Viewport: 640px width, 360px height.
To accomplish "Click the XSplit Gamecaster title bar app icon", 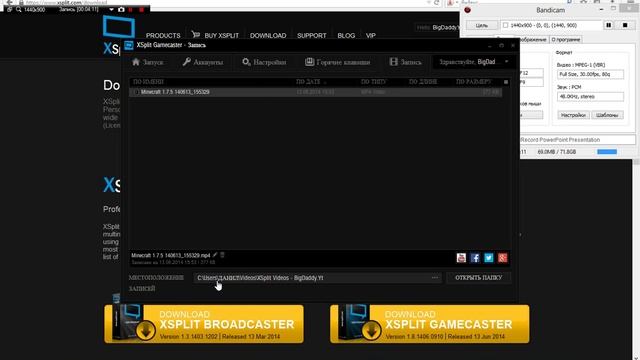I will coord(129,45).
